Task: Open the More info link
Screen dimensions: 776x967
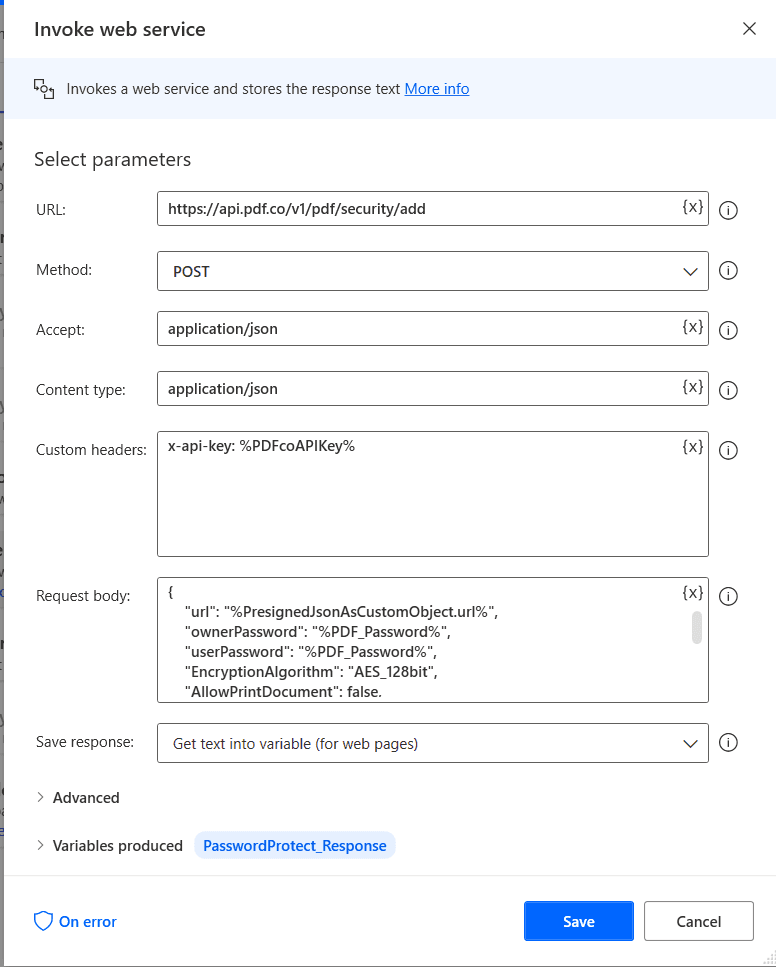Action: pos(436,89)
